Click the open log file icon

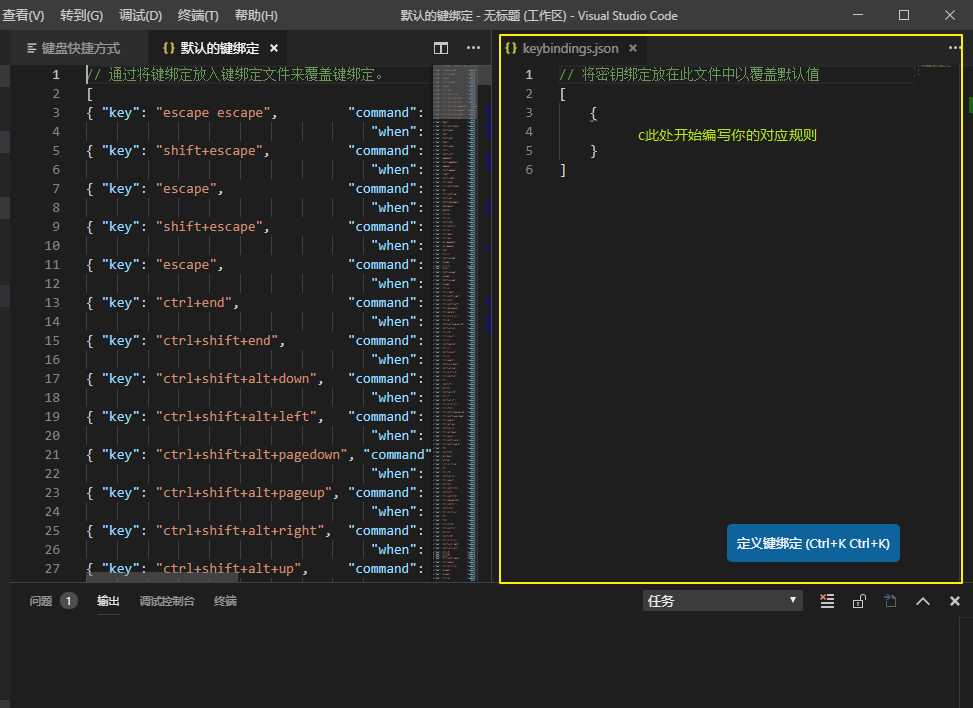point(890,601)
